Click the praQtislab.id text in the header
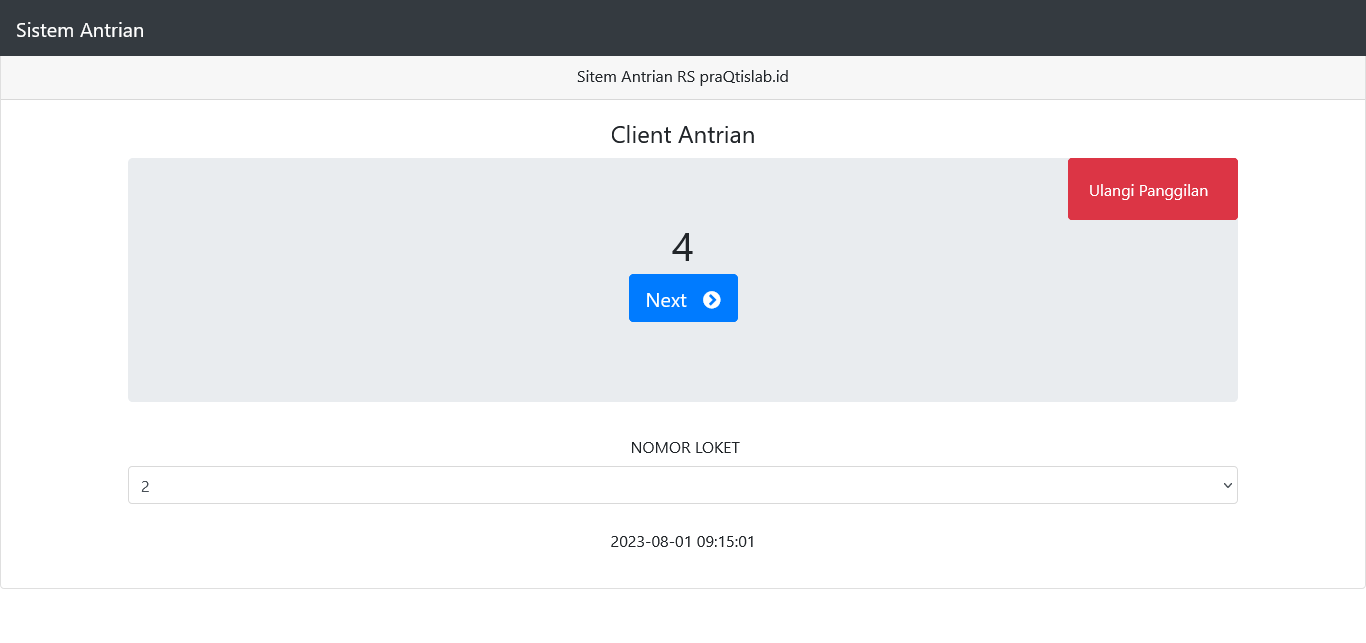 (x=744, y=77)
